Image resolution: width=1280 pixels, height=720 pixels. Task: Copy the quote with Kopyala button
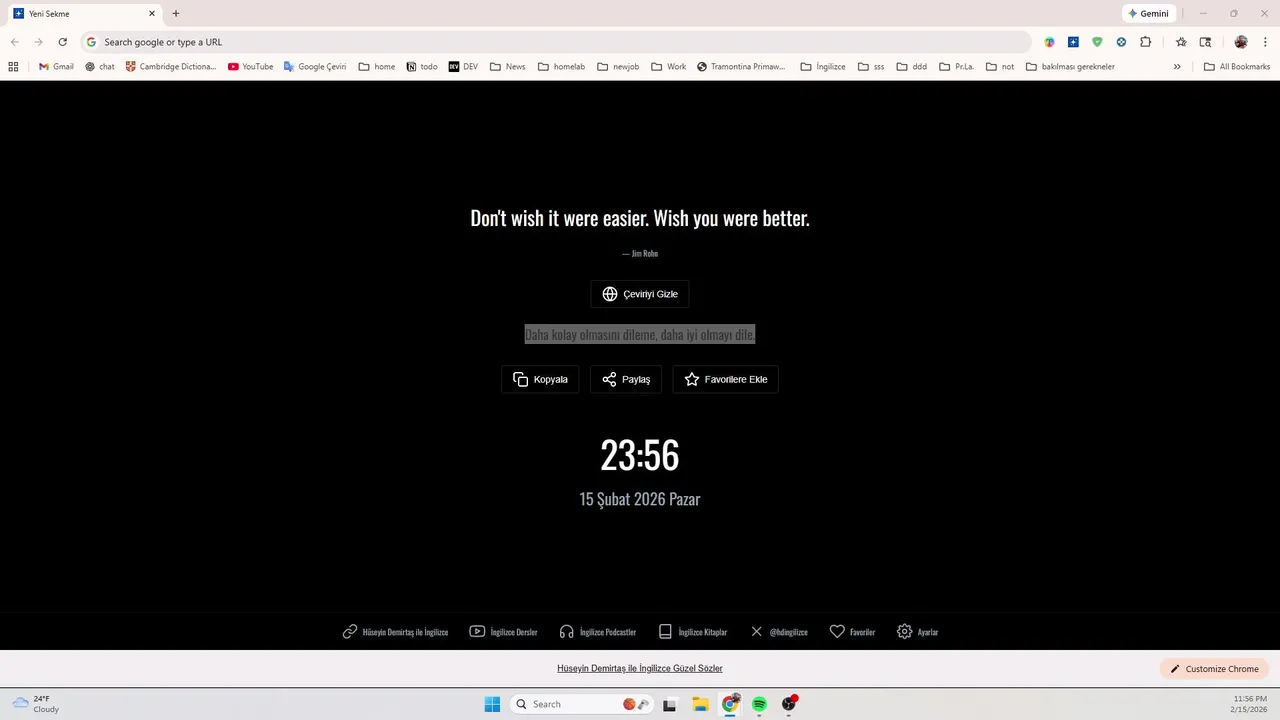click(x=540, y=379)
